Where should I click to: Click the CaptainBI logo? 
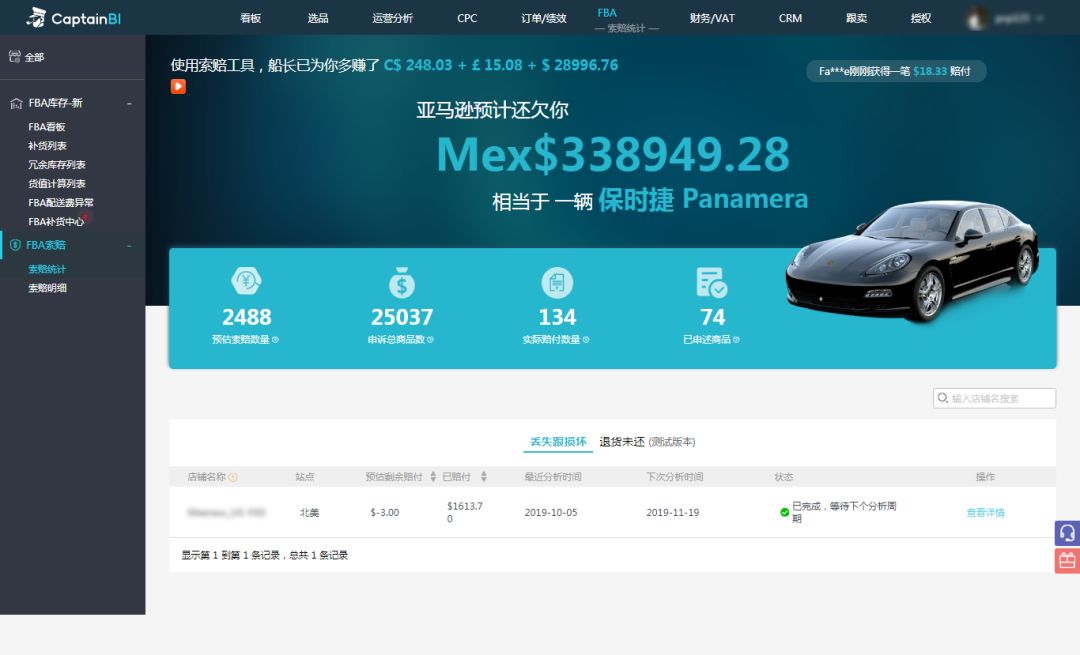pyautogui.click(x=73, y=18)
